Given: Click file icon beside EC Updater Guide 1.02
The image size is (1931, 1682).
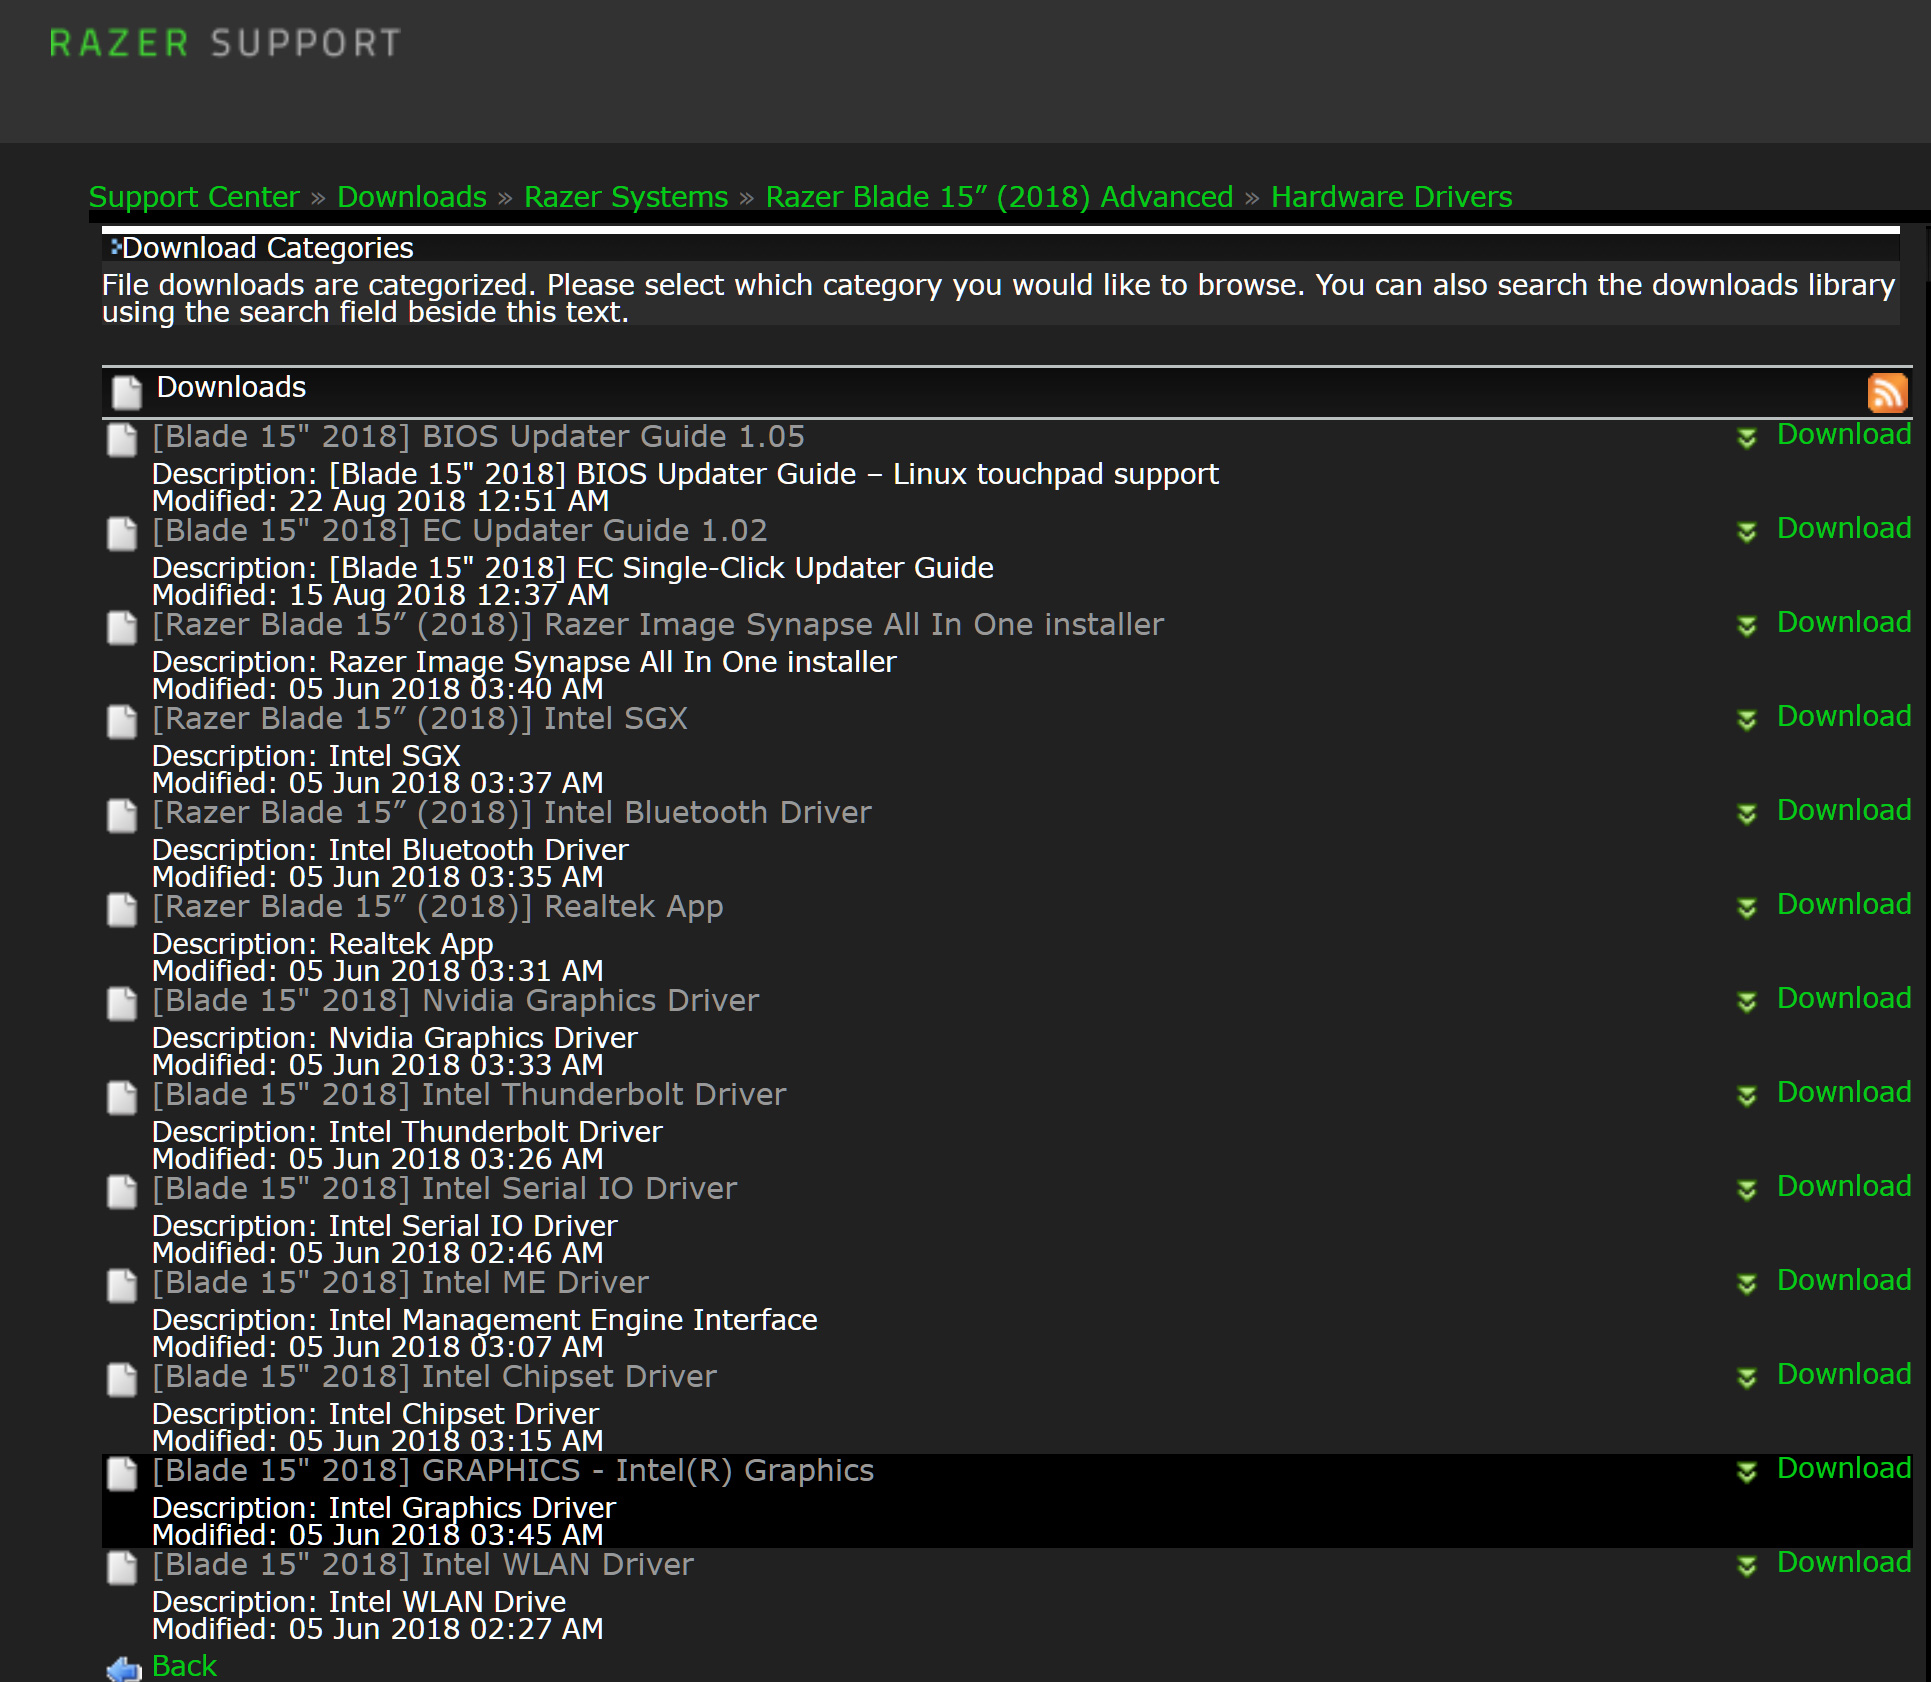Looking at the screenshot, I should tap(122, 534).
